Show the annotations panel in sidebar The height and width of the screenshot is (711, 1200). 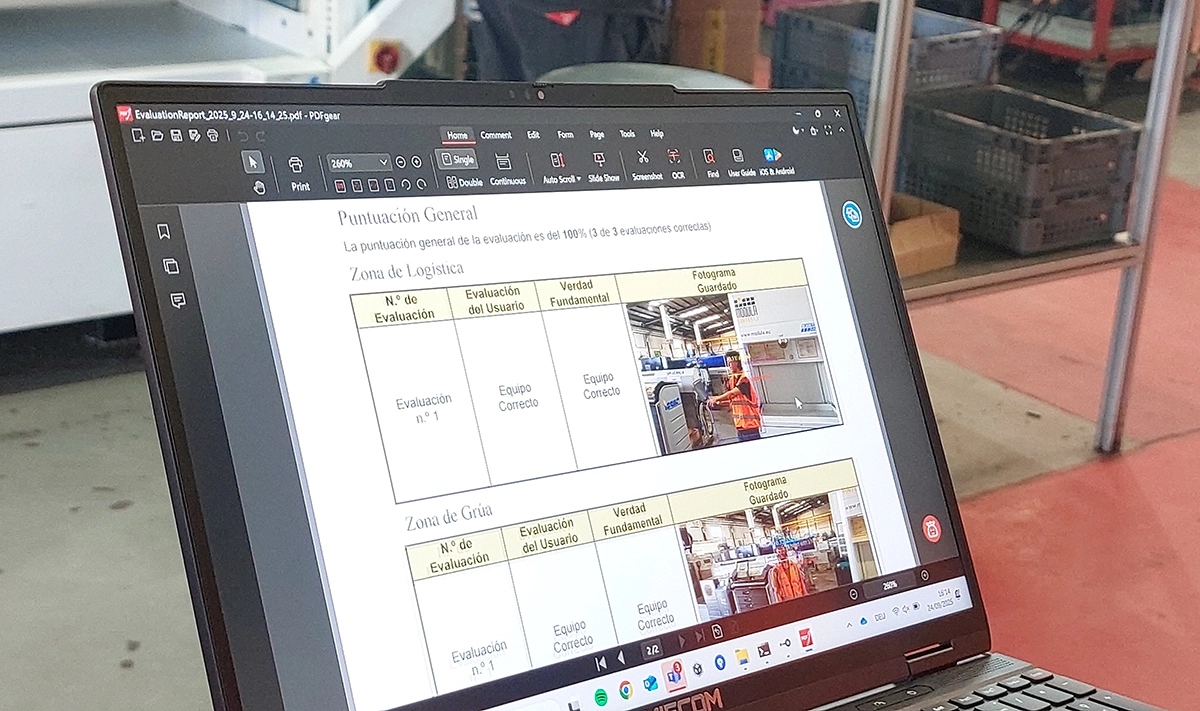tap(178, 300)
